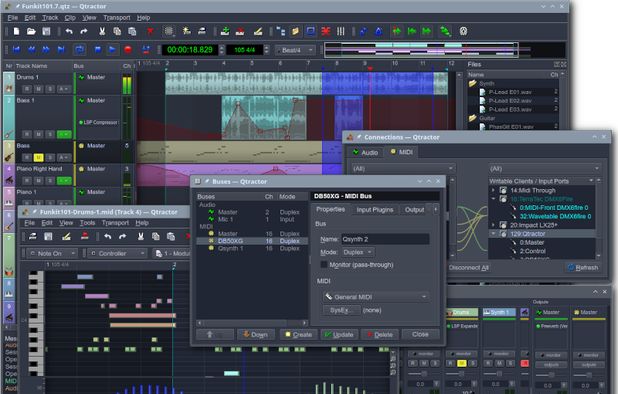Open the Clip menu

tap(70, 18)
